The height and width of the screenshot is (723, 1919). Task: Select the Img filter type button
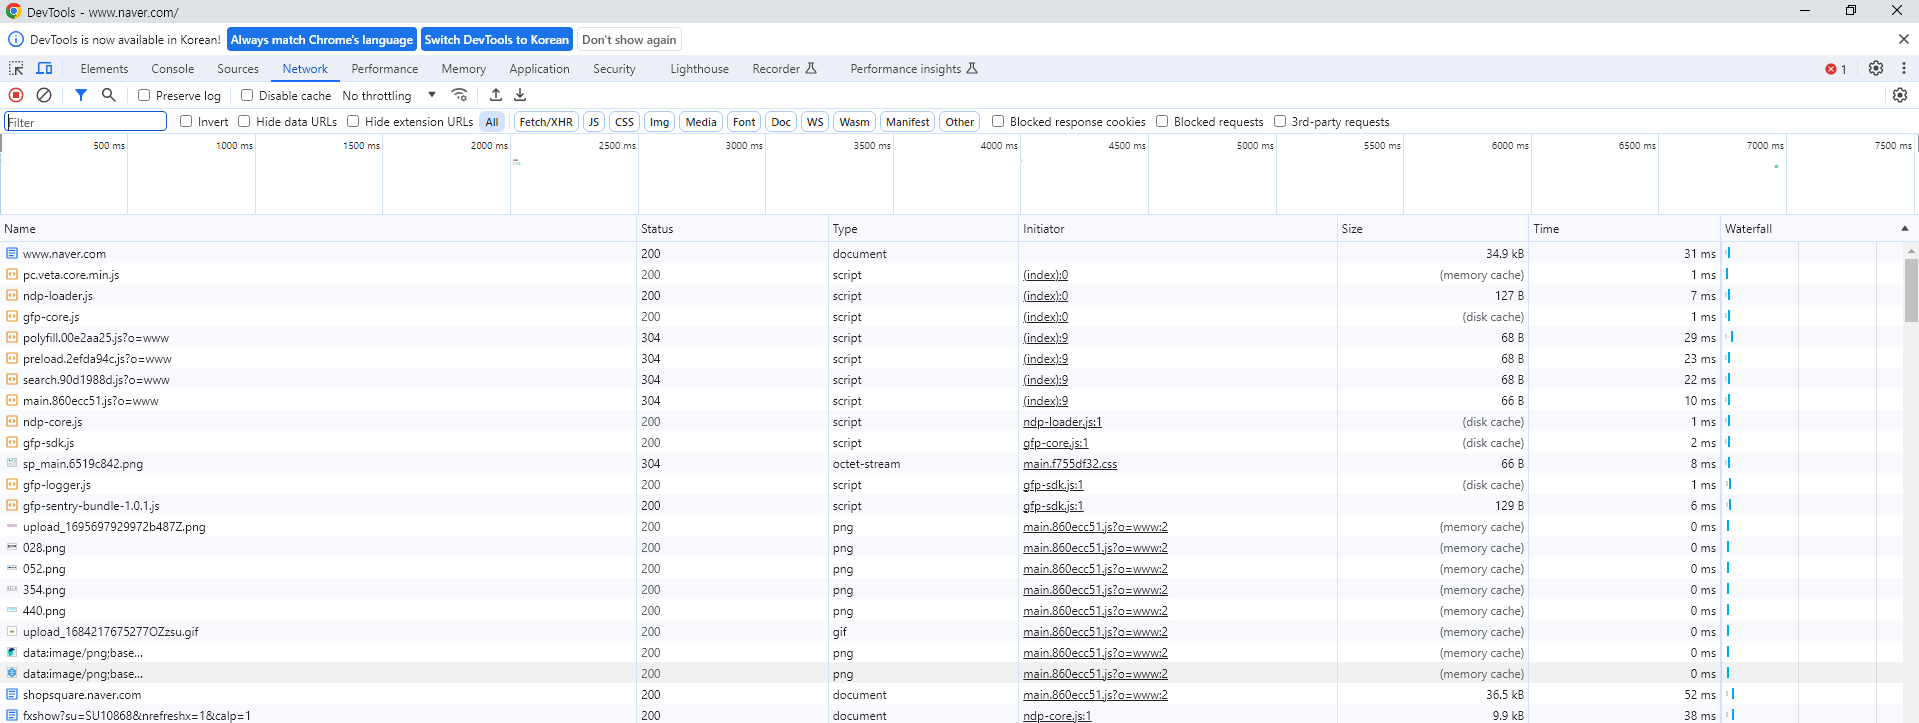[x=659, y=122]
